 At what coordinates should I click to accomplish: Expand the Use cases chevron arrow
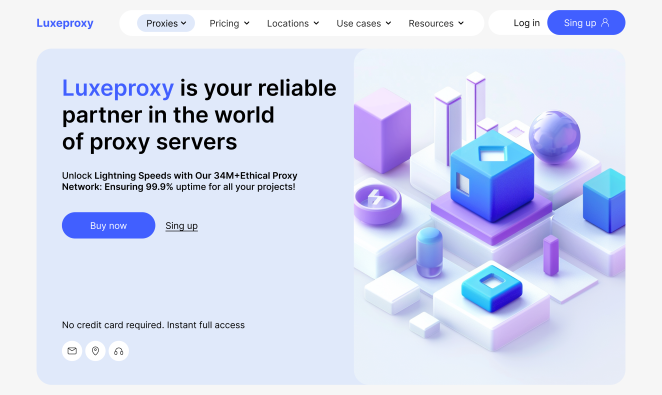388,23
